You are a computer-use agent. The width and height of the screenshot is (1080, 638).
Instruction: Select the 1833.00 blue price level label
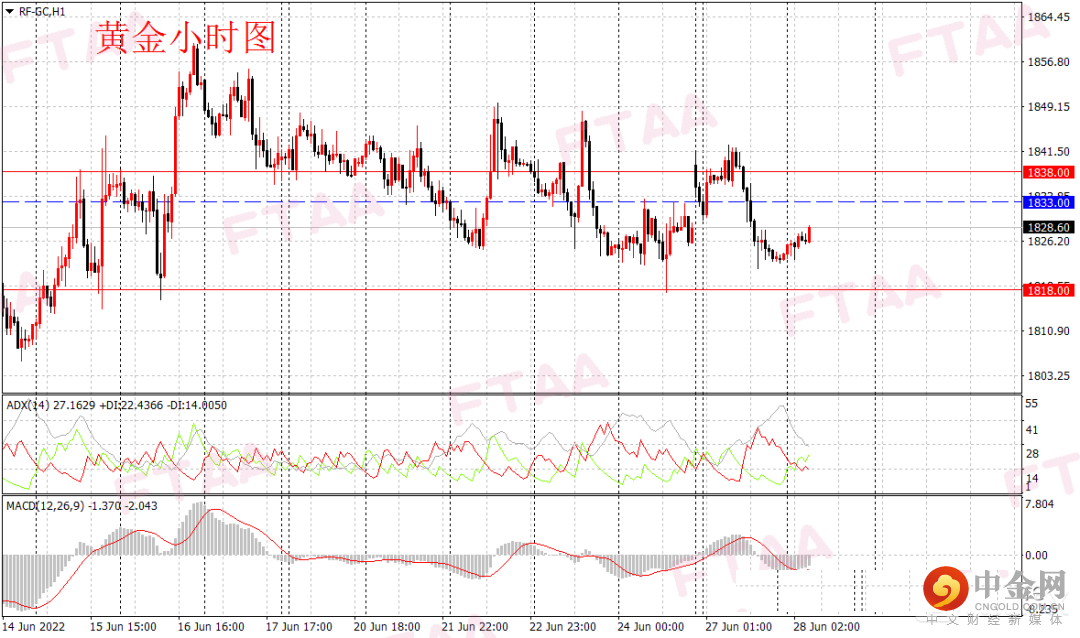coord(1049,203)
